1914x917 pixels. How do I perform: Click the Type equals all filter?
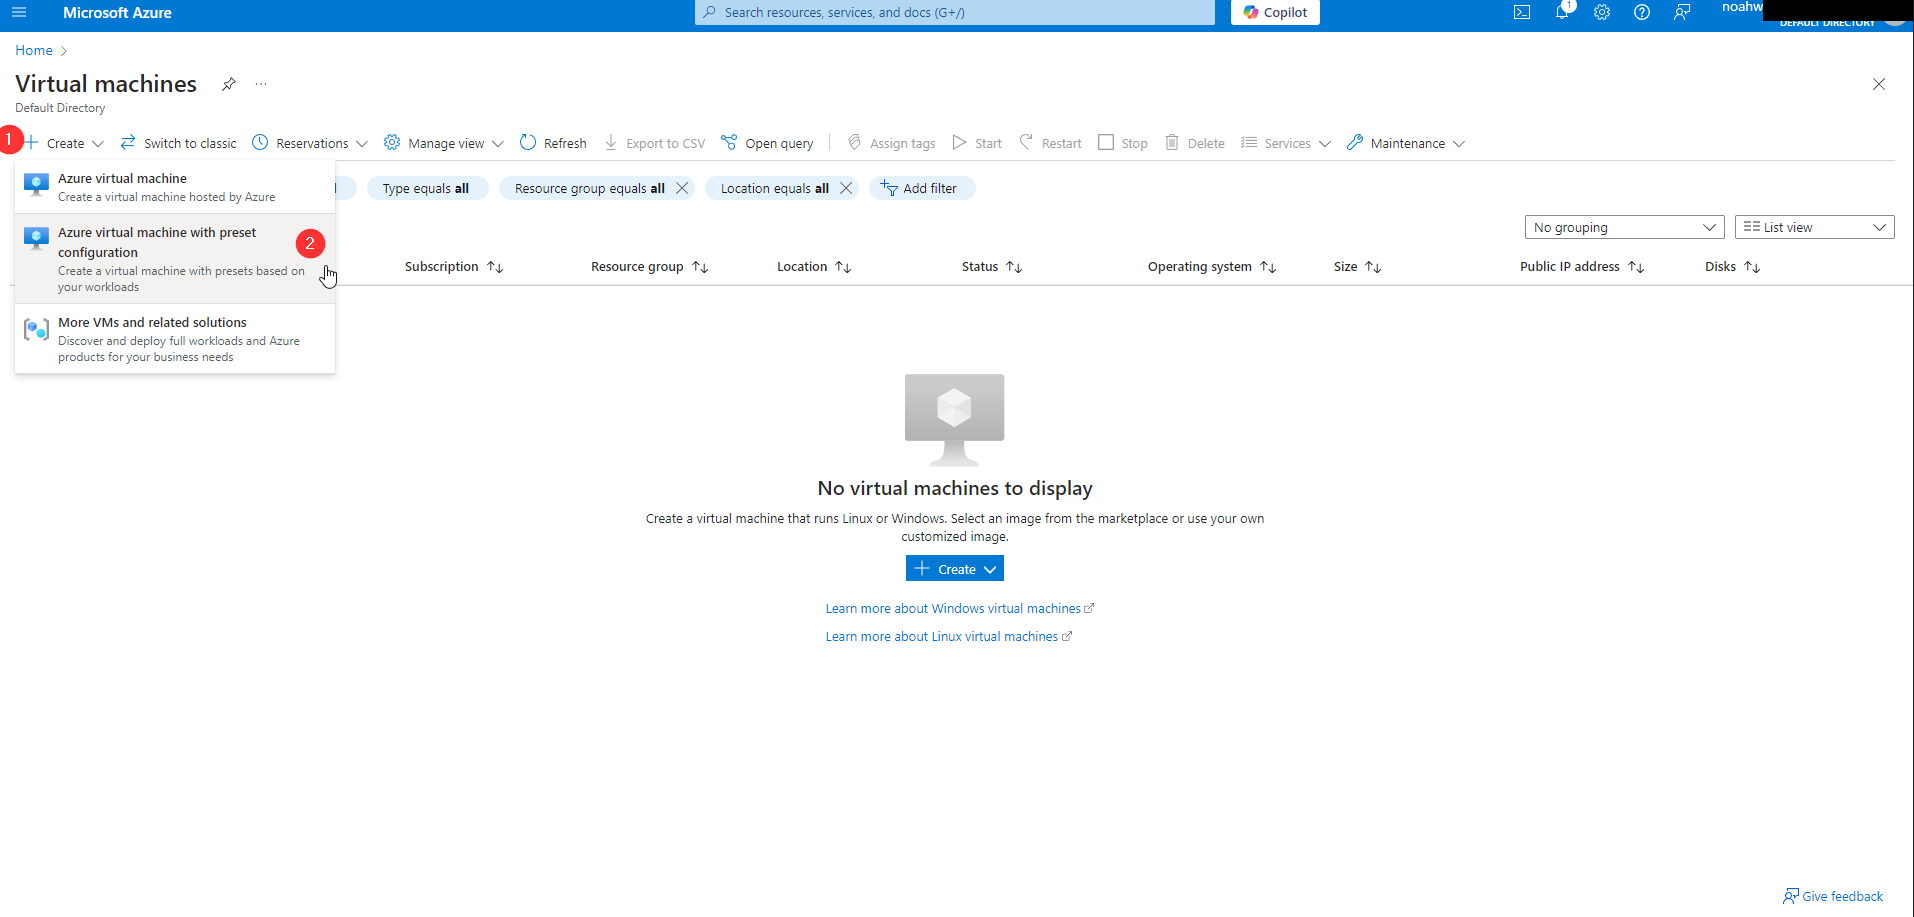(x=427, y=188)
